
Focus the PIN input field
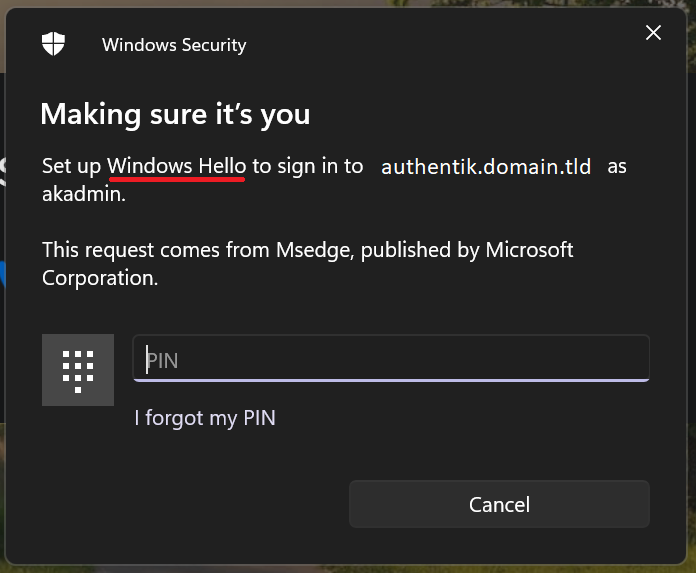point(391,358)
